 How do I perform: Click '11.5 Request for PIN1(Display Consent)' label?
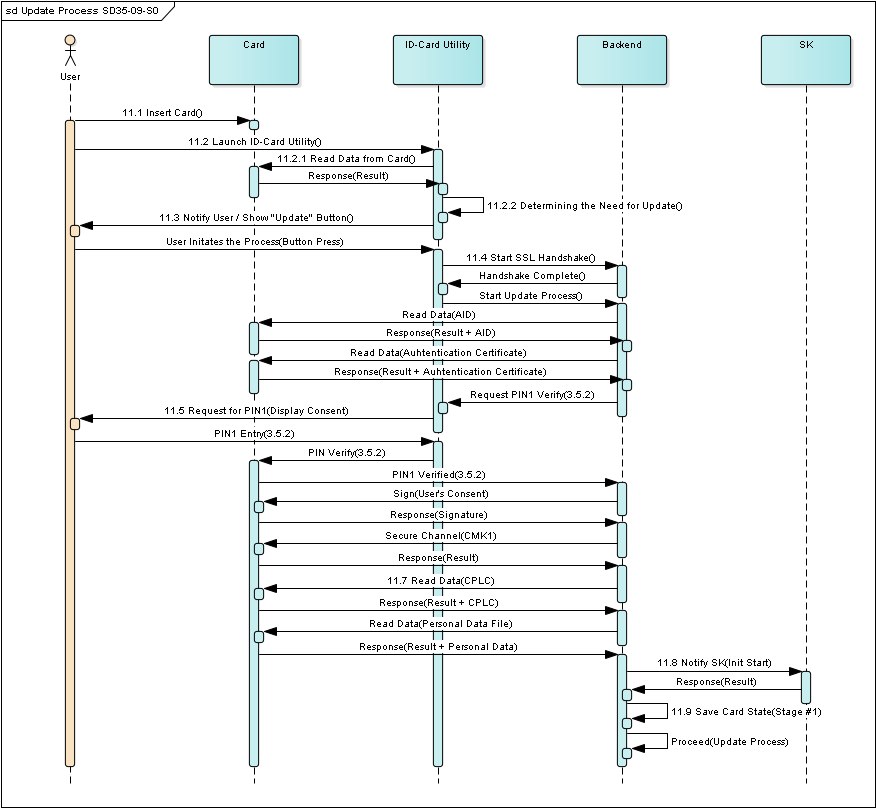(256, 411)
